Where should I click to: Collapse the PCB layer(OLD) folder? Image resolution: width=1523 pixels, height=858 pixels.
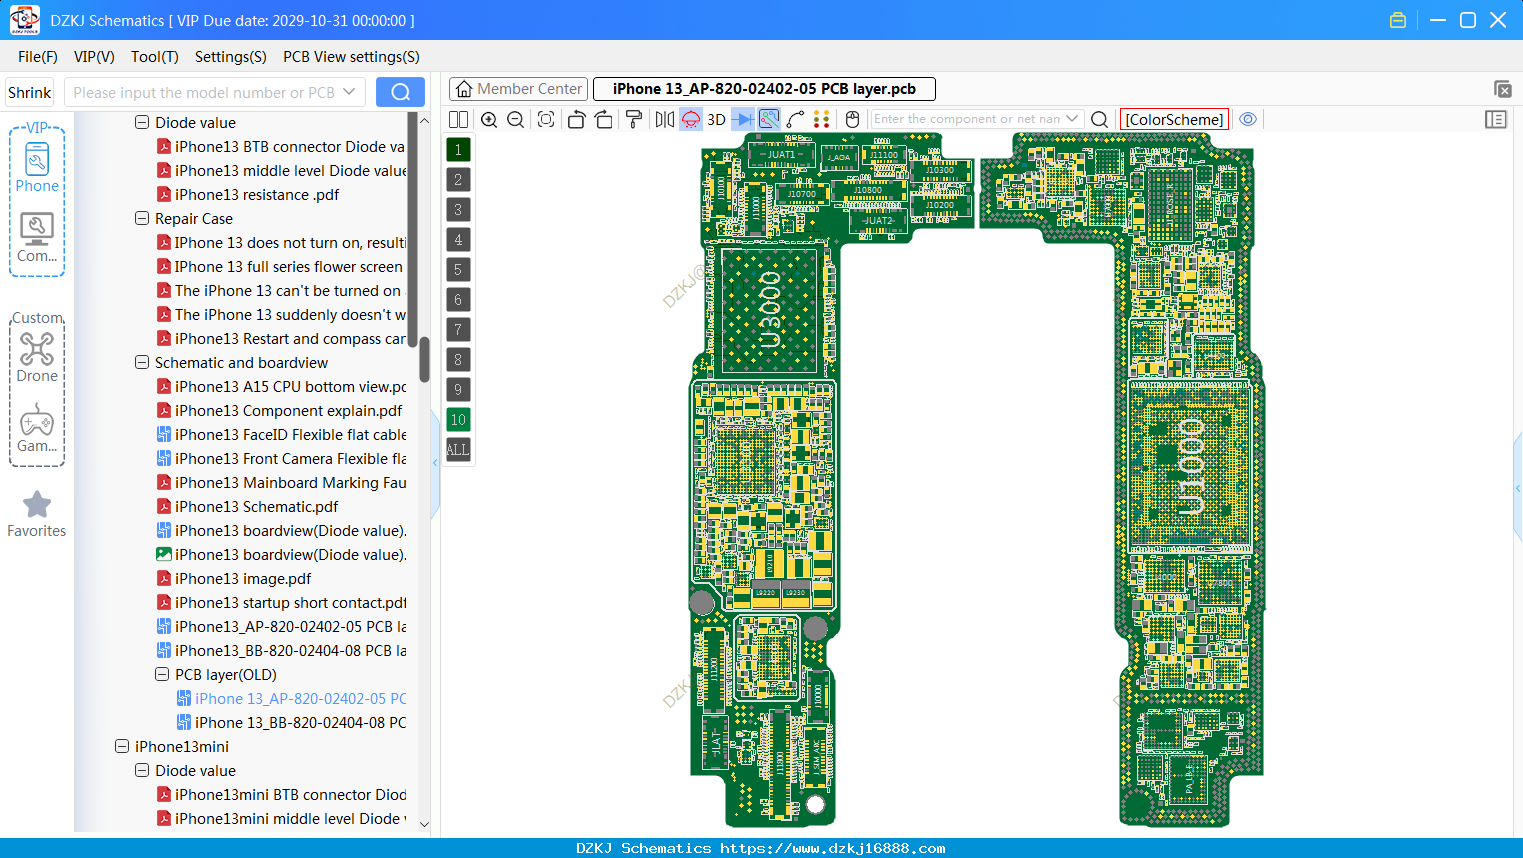[162, 674]
